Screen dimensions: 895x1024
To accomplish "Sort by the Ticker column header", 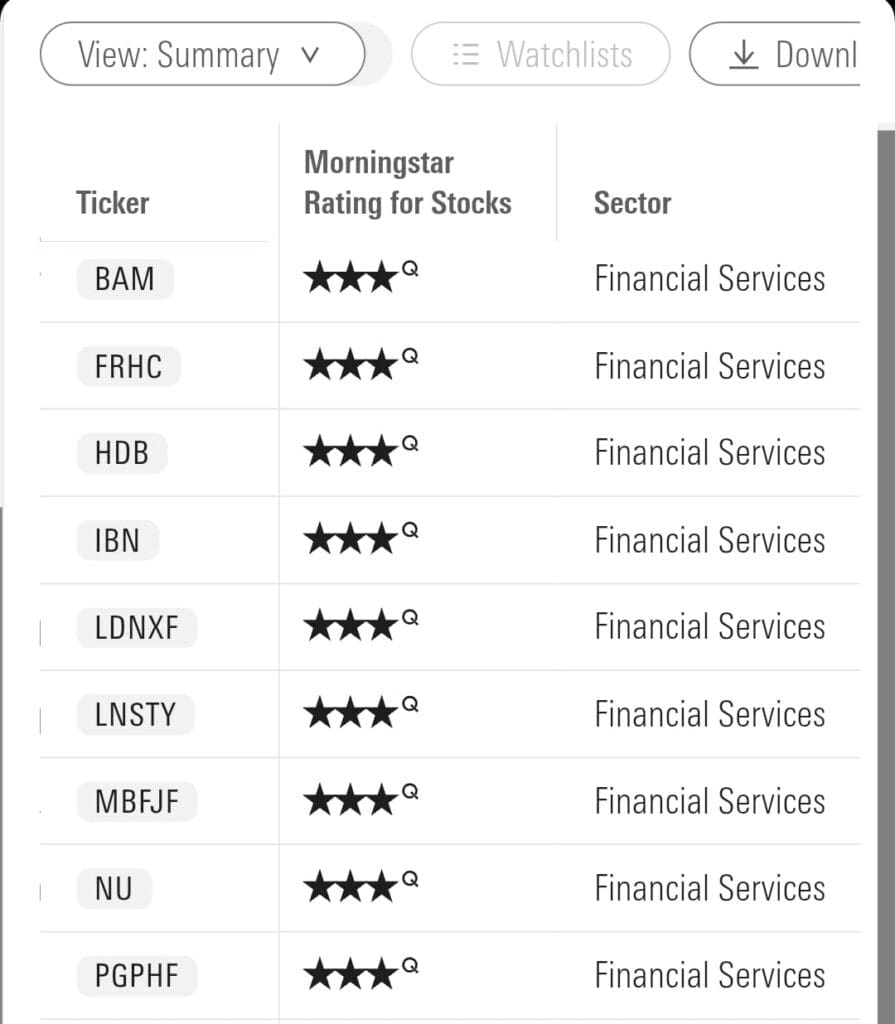I will pyautogui.click(x=112, y=202).
